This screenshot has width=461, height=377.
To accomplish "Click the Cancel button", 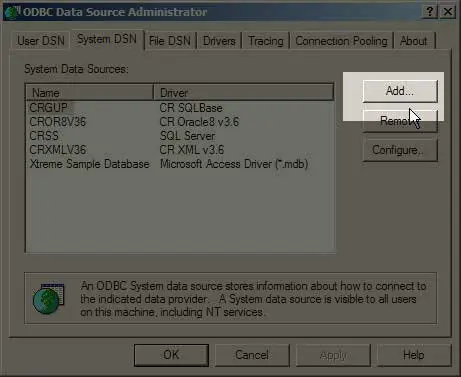I will tap(252, 355).
